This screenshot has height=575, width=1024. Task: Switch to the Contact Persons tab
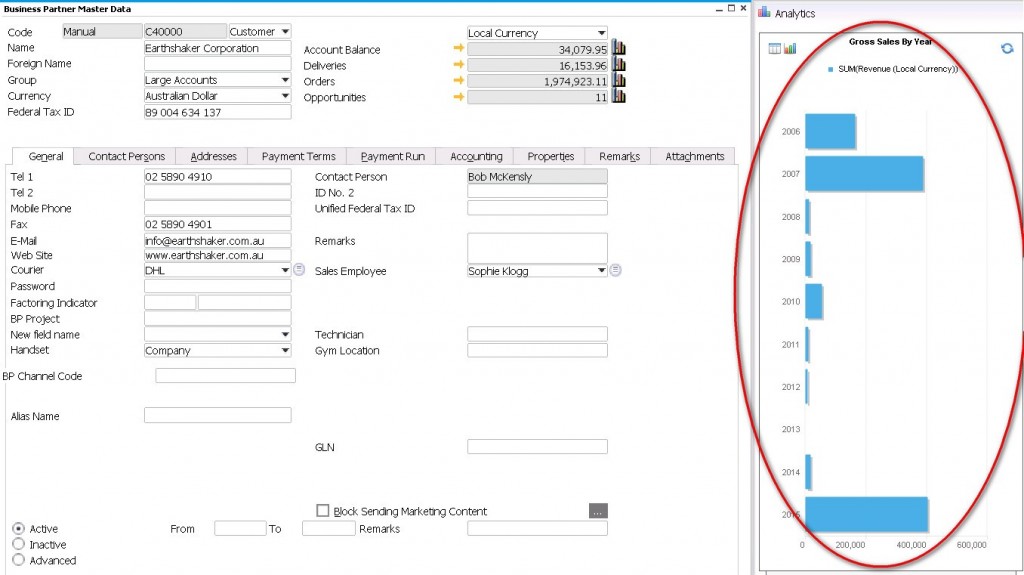[126, 156]
